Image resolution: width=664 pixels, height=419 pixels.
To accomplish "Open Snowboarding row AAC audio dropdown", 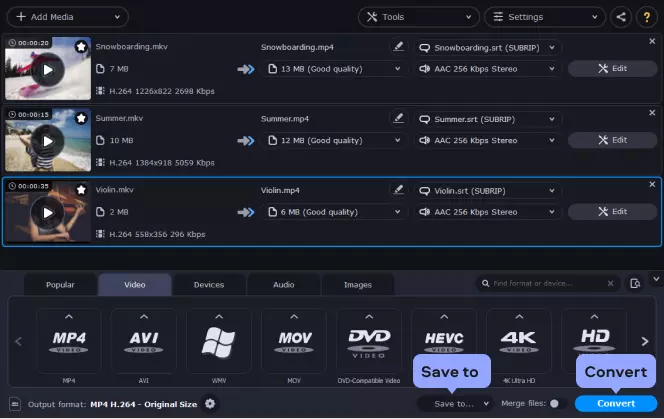I will (487, 69).
